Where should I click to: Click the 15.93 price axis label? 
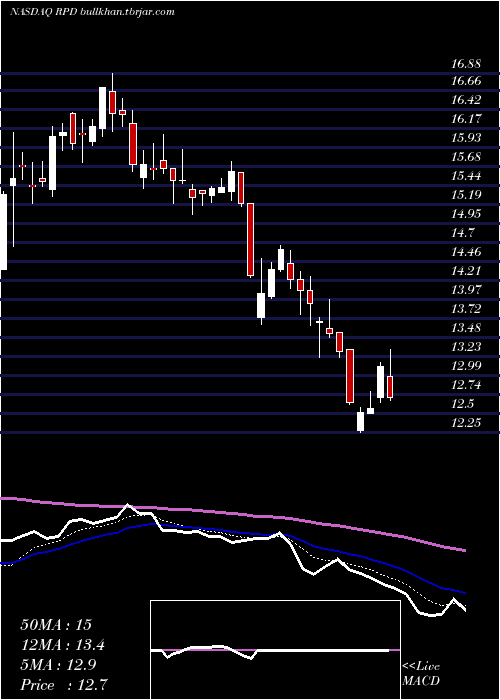coord(466,138)
